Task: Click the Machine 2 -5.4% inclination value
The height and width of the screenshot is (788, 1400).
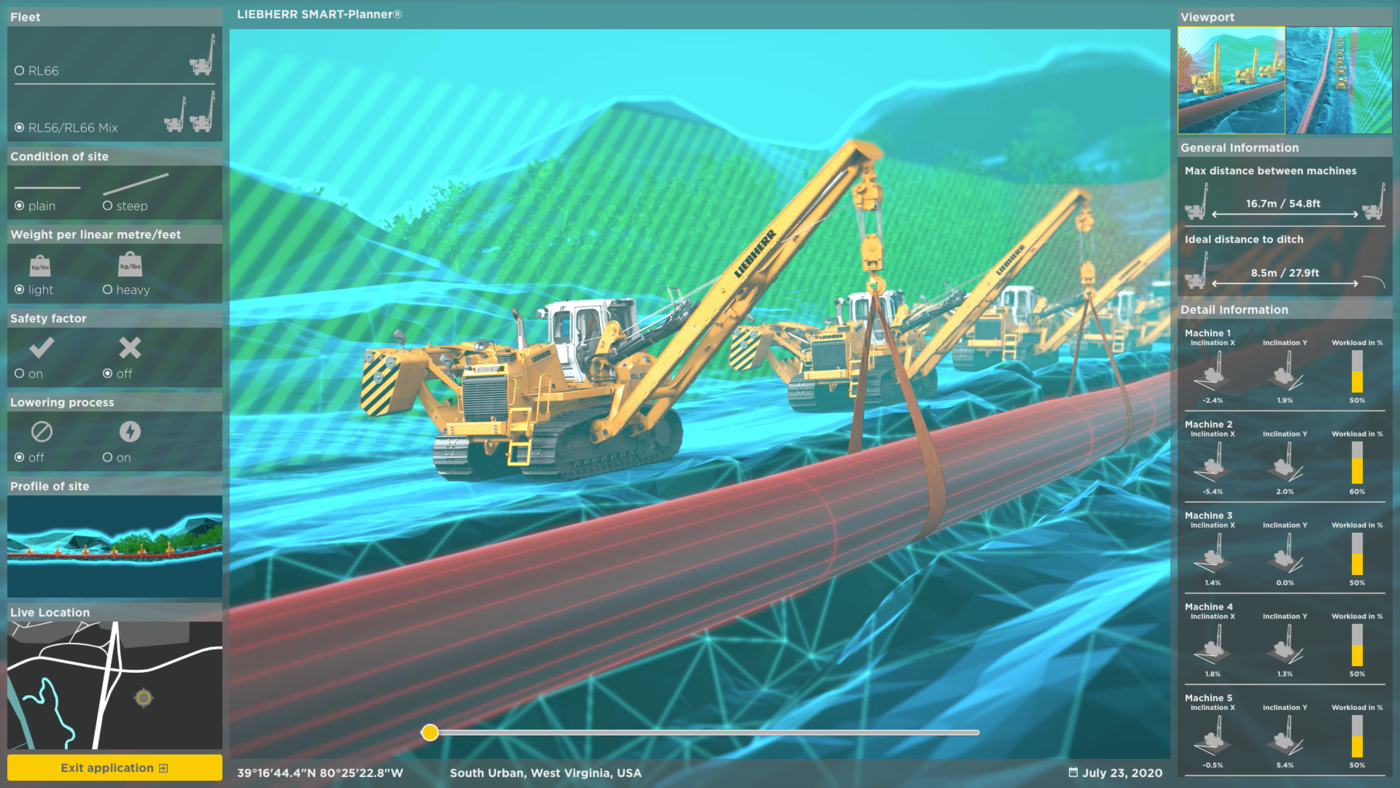Action: pyautogui.click(x=1212, y=492)
